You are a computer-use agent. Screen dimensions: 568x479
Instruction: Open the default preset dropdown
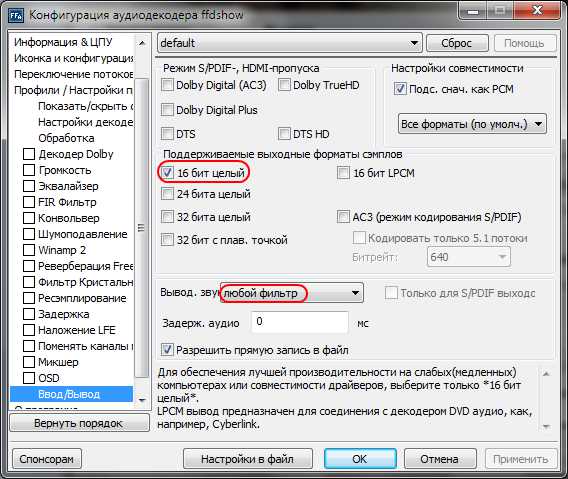click(290, 43)
